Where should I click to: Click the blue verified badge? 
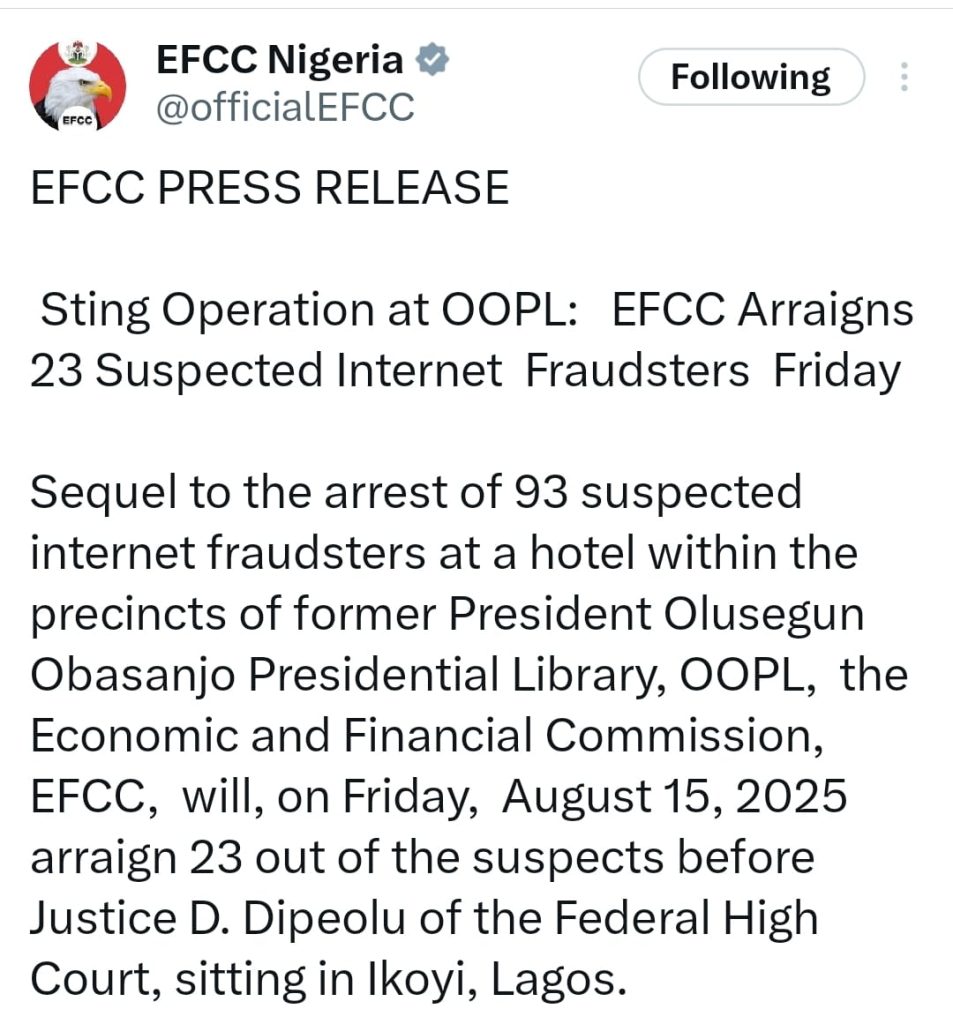(x=432, y=59)
